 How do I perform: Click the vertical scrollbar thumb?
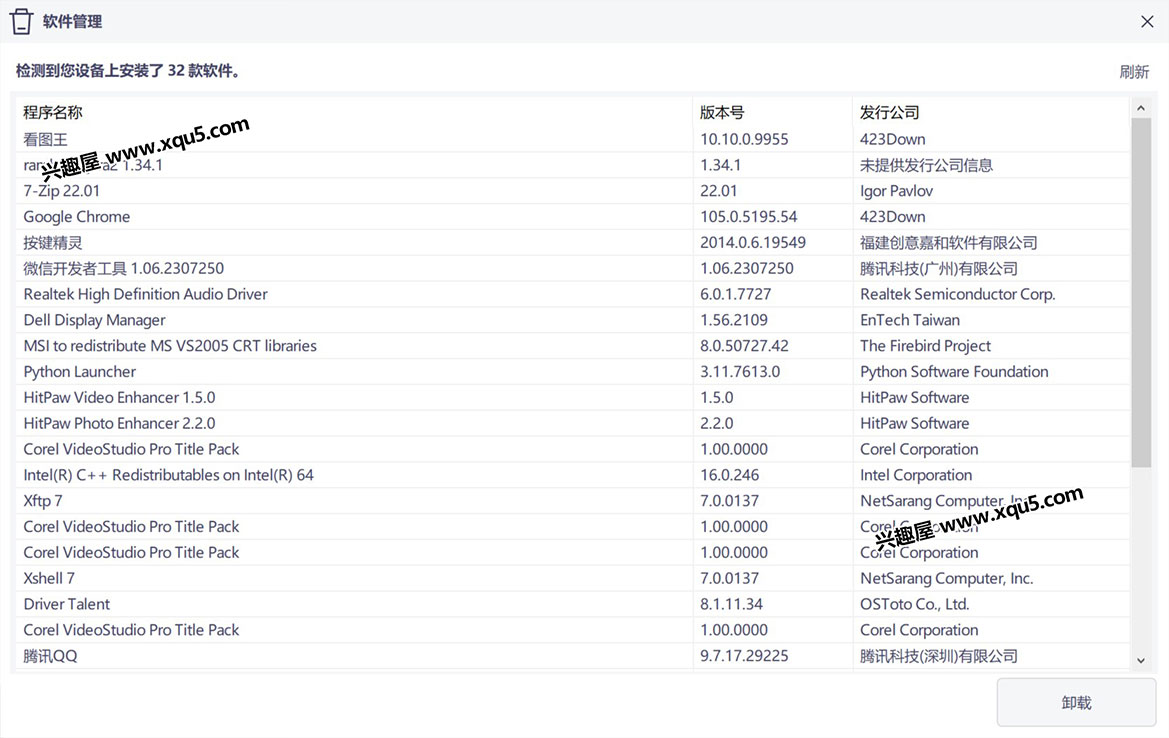[x=1141, y=292]
